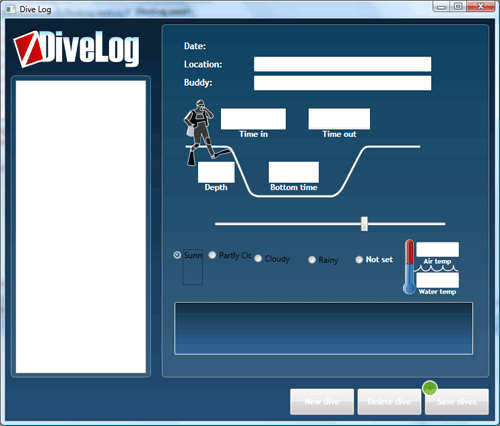Viewport: 500px width, 426px height.
Task: Click the dive list box on left
Action: (x=81, y=227)
